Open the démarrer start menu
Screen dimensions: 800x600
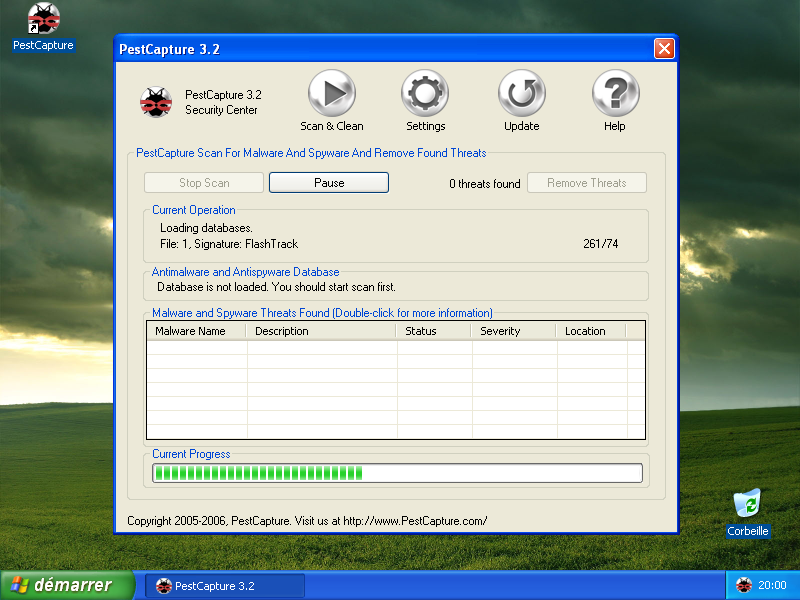click(x=66, y=585)
